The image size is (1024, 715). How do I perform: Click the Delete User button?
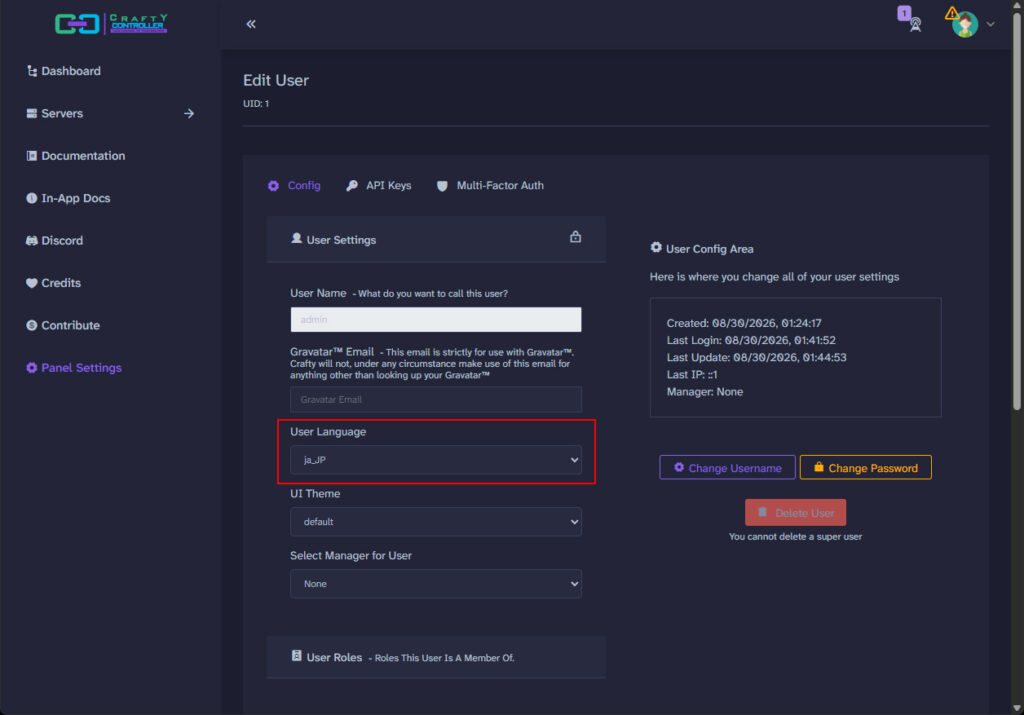[x=795, y=513]
